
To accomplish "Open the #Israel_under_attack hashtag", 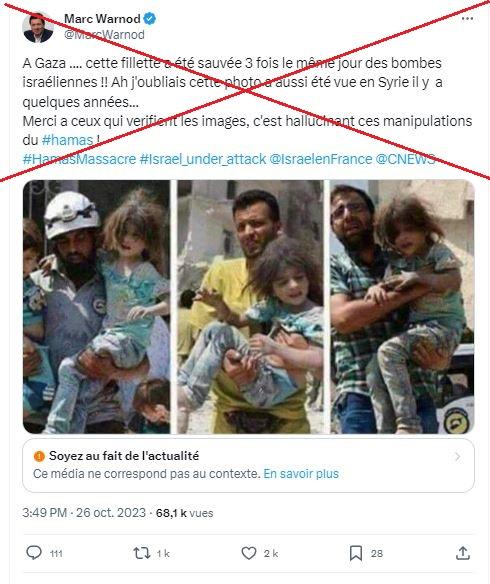I will (203, 159).
